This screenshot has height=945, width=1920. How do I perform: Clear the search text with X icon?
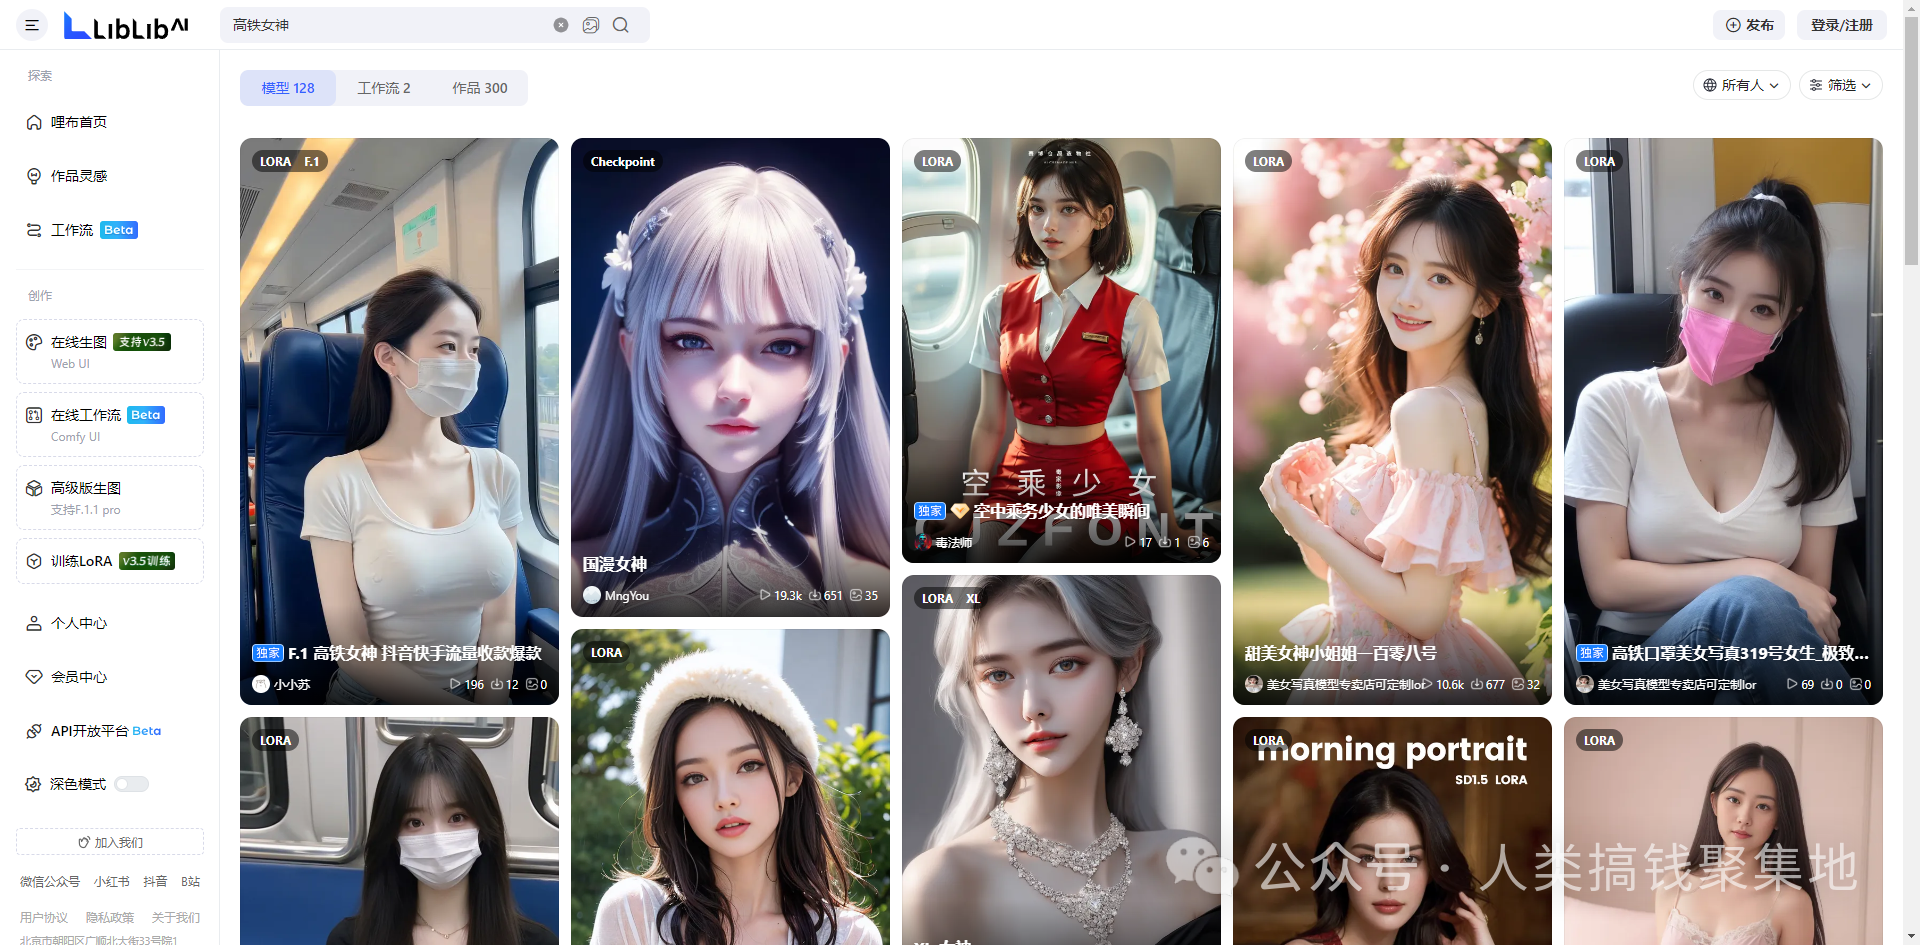[561, 25]
